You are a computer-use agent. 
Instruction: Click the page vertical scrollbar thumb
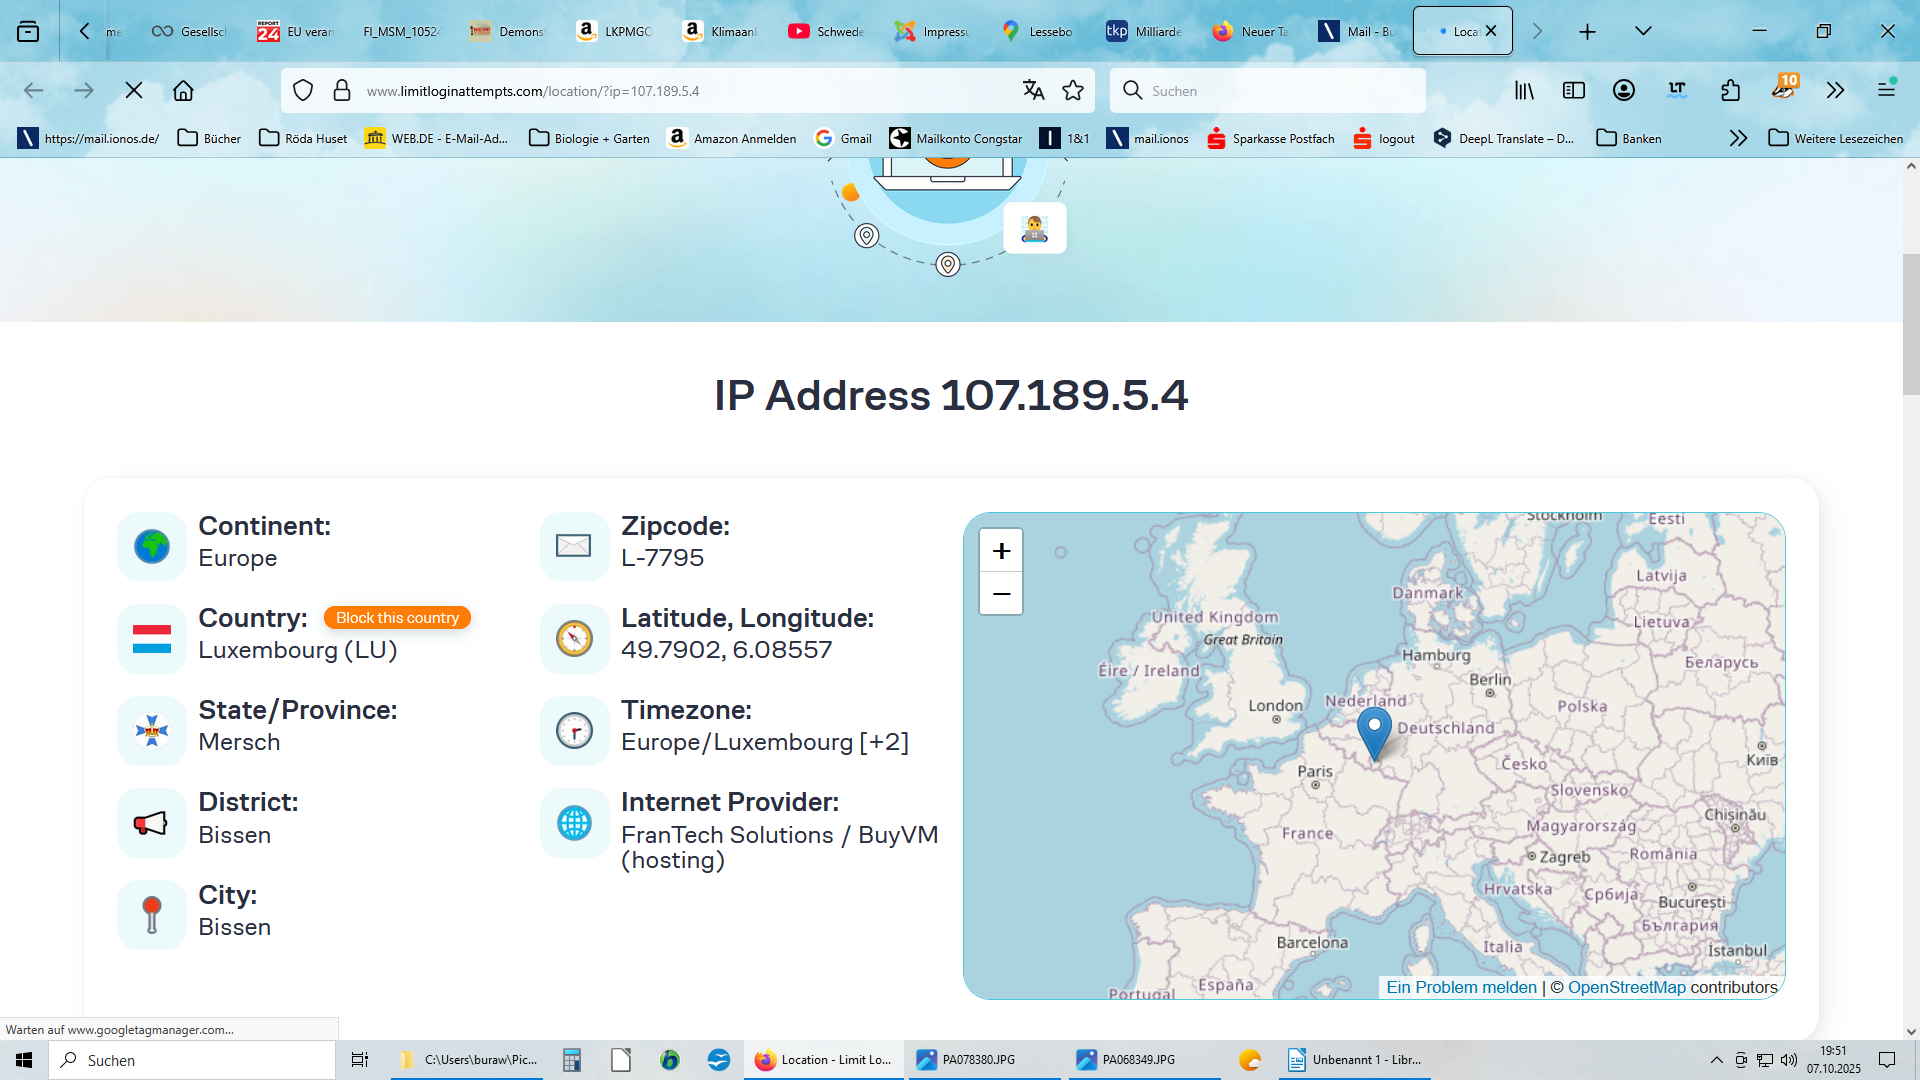point(1910,325)
